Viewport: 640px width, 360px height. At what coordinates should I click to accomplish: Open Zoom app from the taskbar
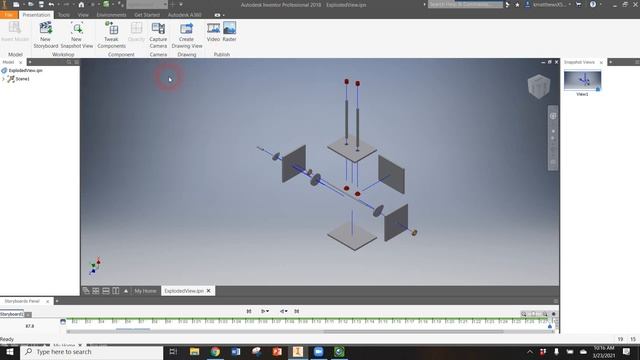[319, 351]
